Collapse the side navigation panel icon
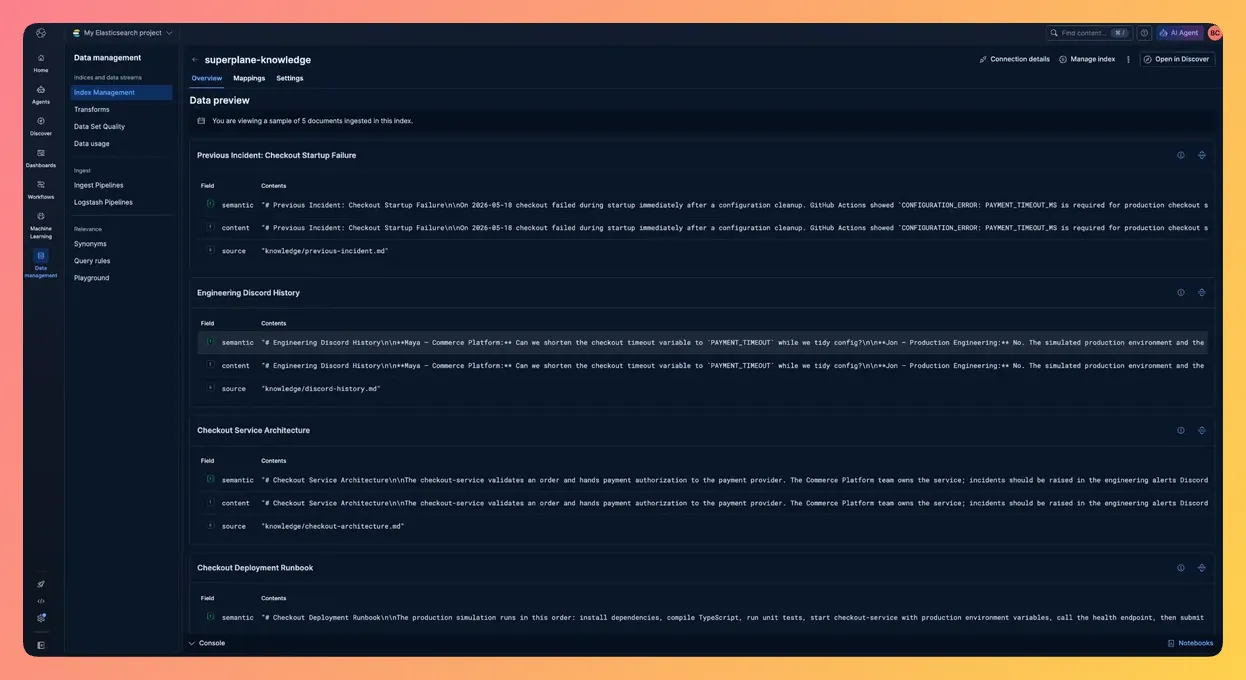The image size is (1246, 680). [x=41, y=645]
